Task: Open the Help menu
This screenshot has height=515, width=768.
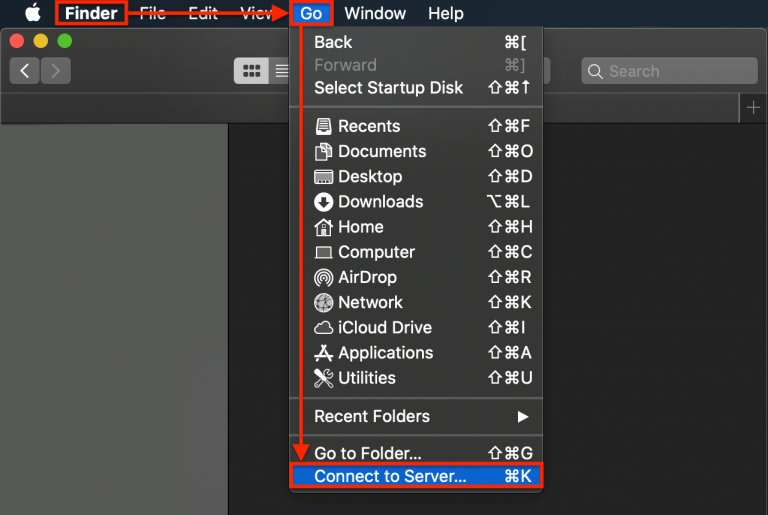Action: pos(445,13)
